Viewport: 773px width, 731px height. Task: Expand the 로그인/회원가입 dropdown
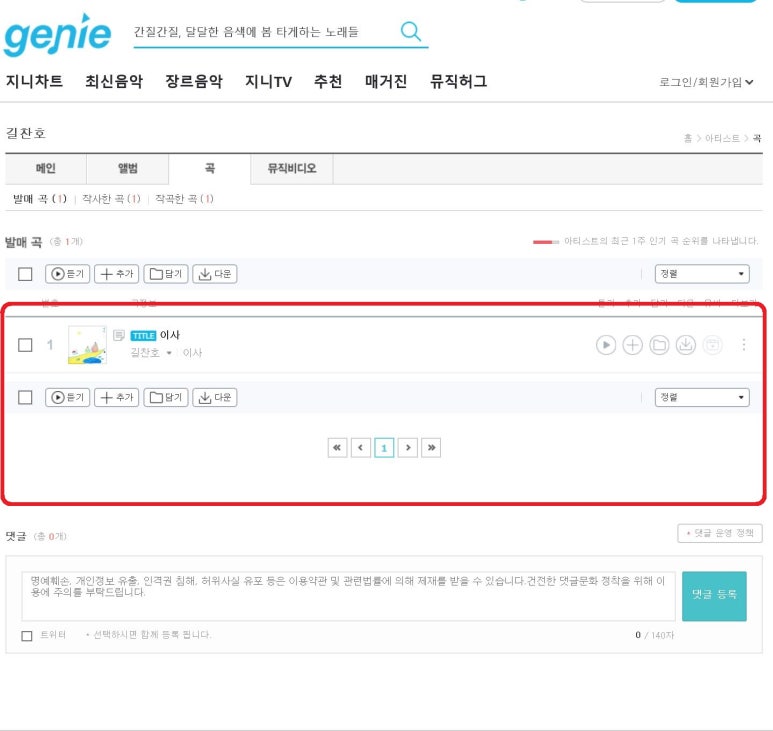[706, 82]
